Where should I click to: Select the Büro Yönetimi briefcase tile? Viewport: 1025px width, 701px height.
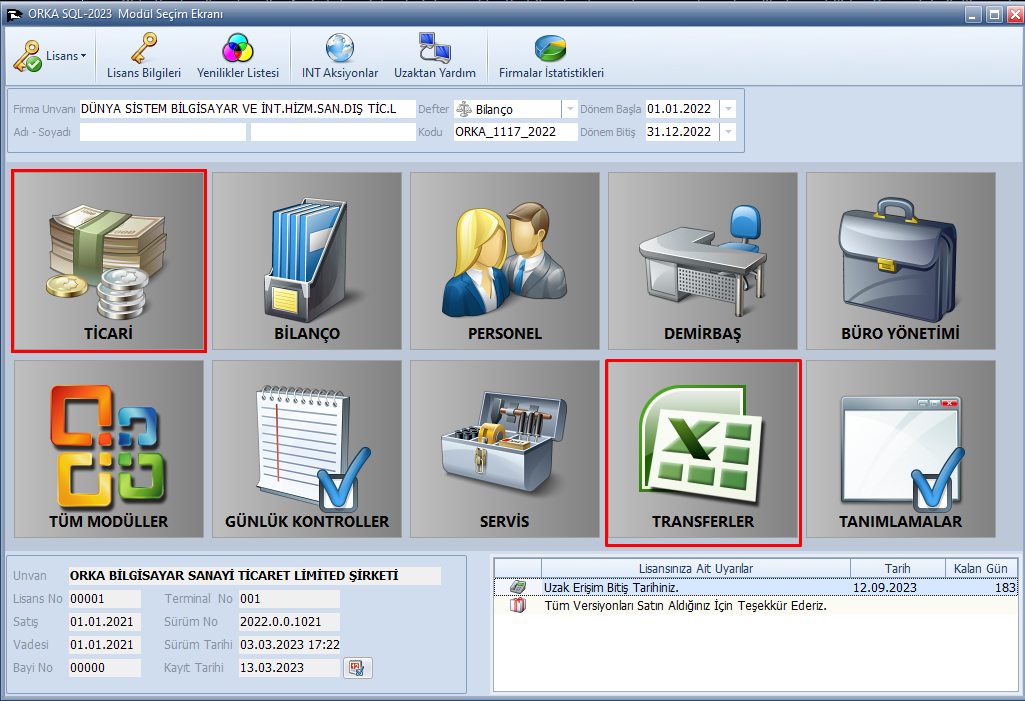900,261
